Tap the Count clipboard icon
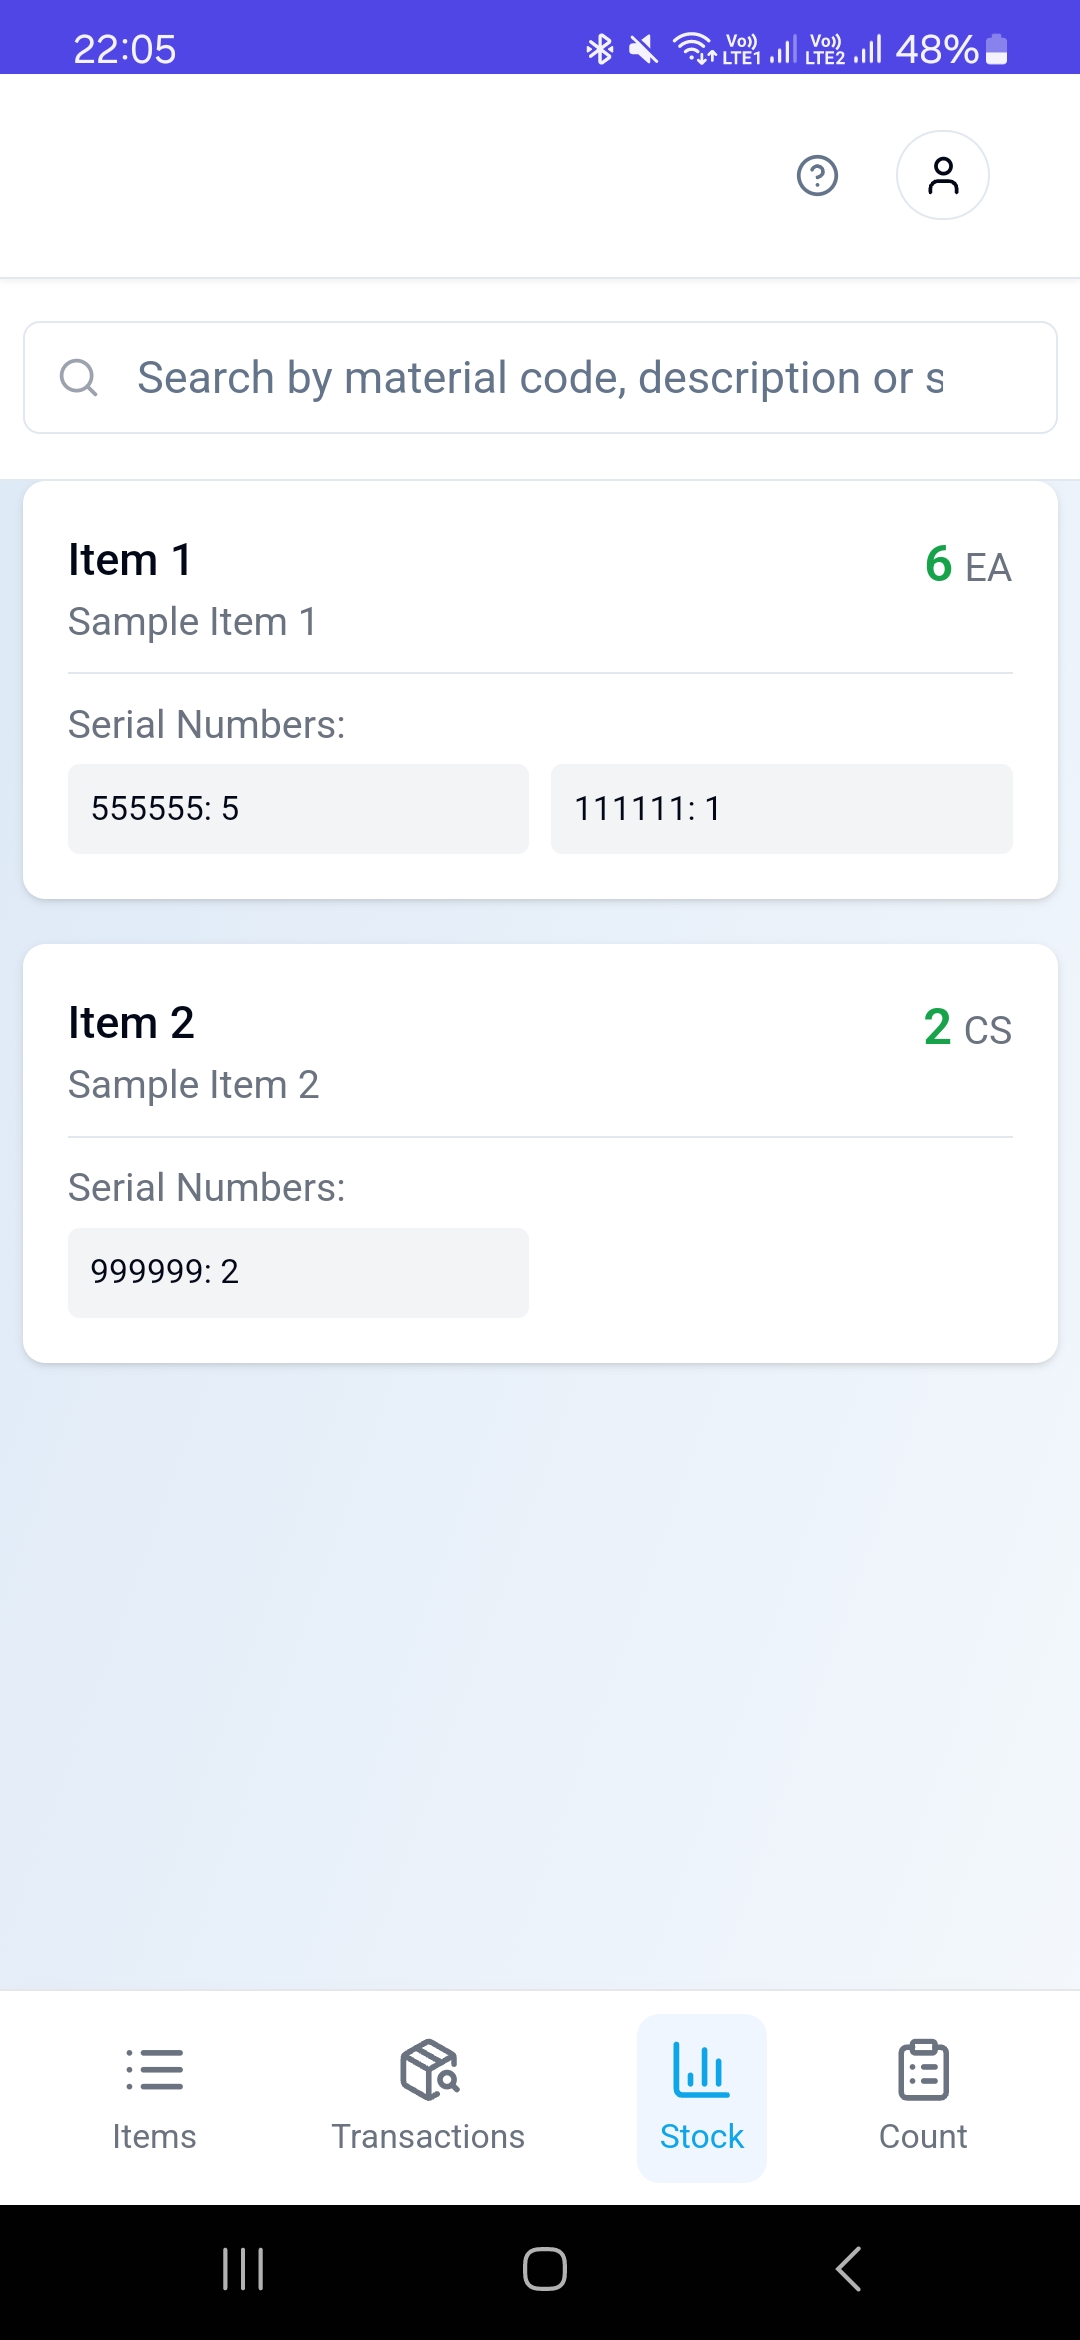1080x2340 pixels. point(923,2069)
